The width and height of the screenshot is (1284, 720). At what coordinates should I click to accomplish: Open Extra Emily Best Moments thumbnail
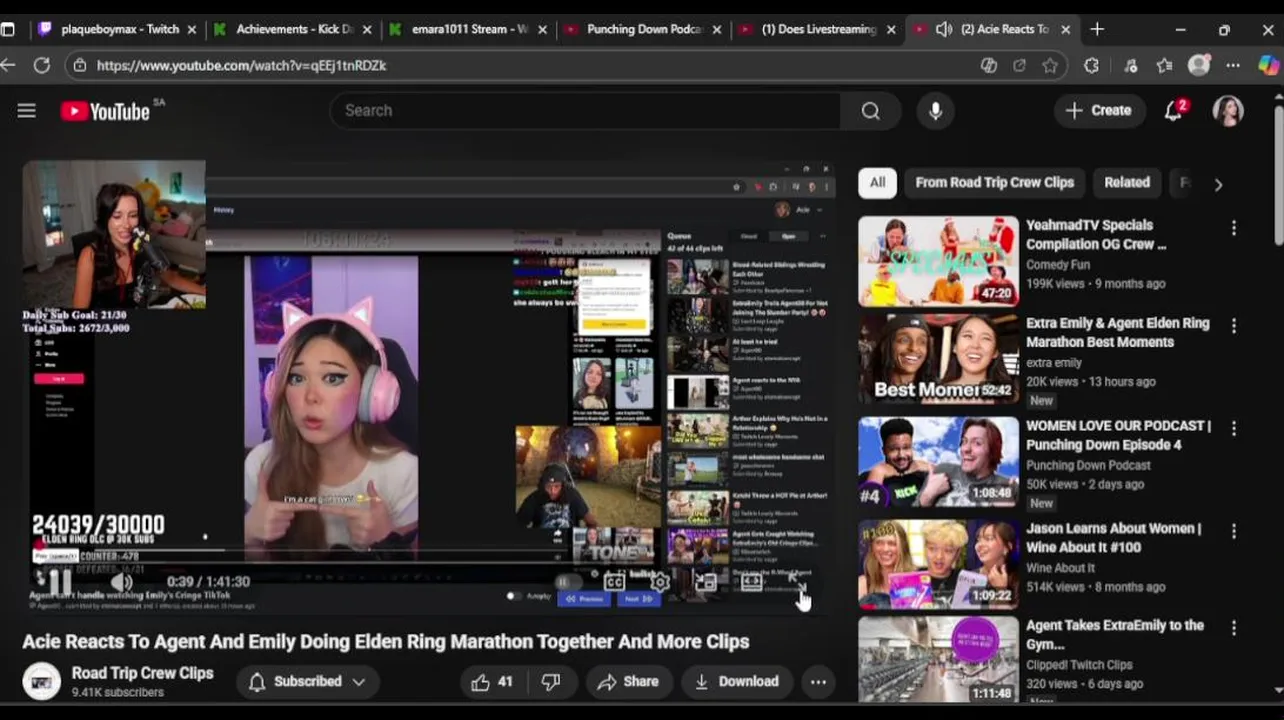pos(938,359)
